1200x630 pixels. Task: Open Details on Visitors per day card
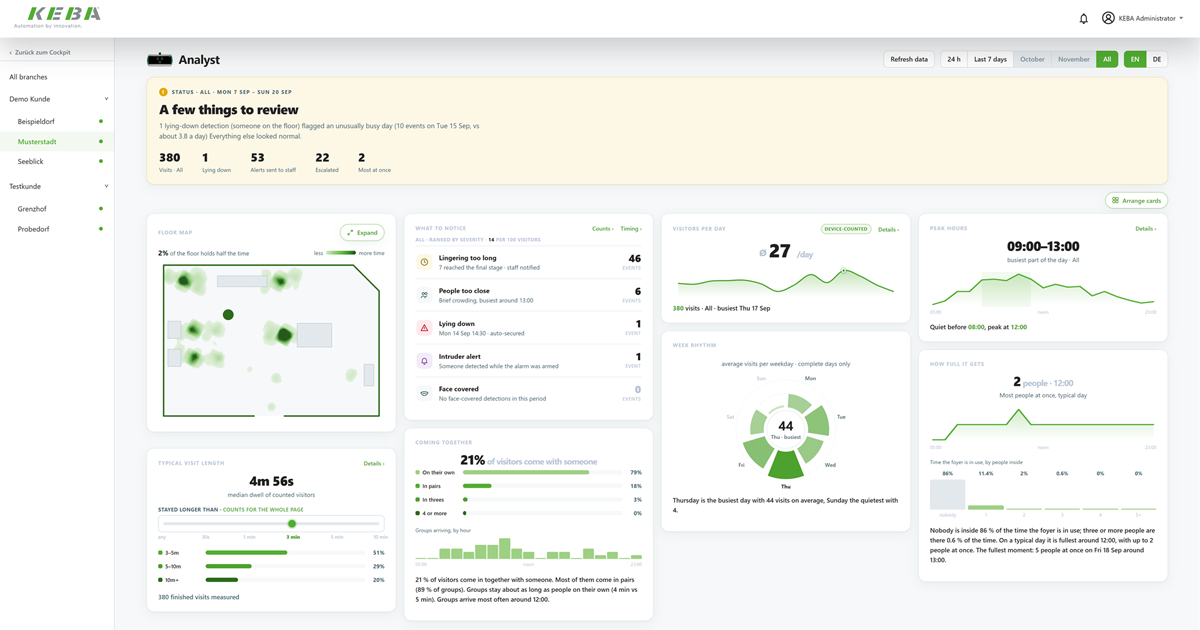click(888, 229)
